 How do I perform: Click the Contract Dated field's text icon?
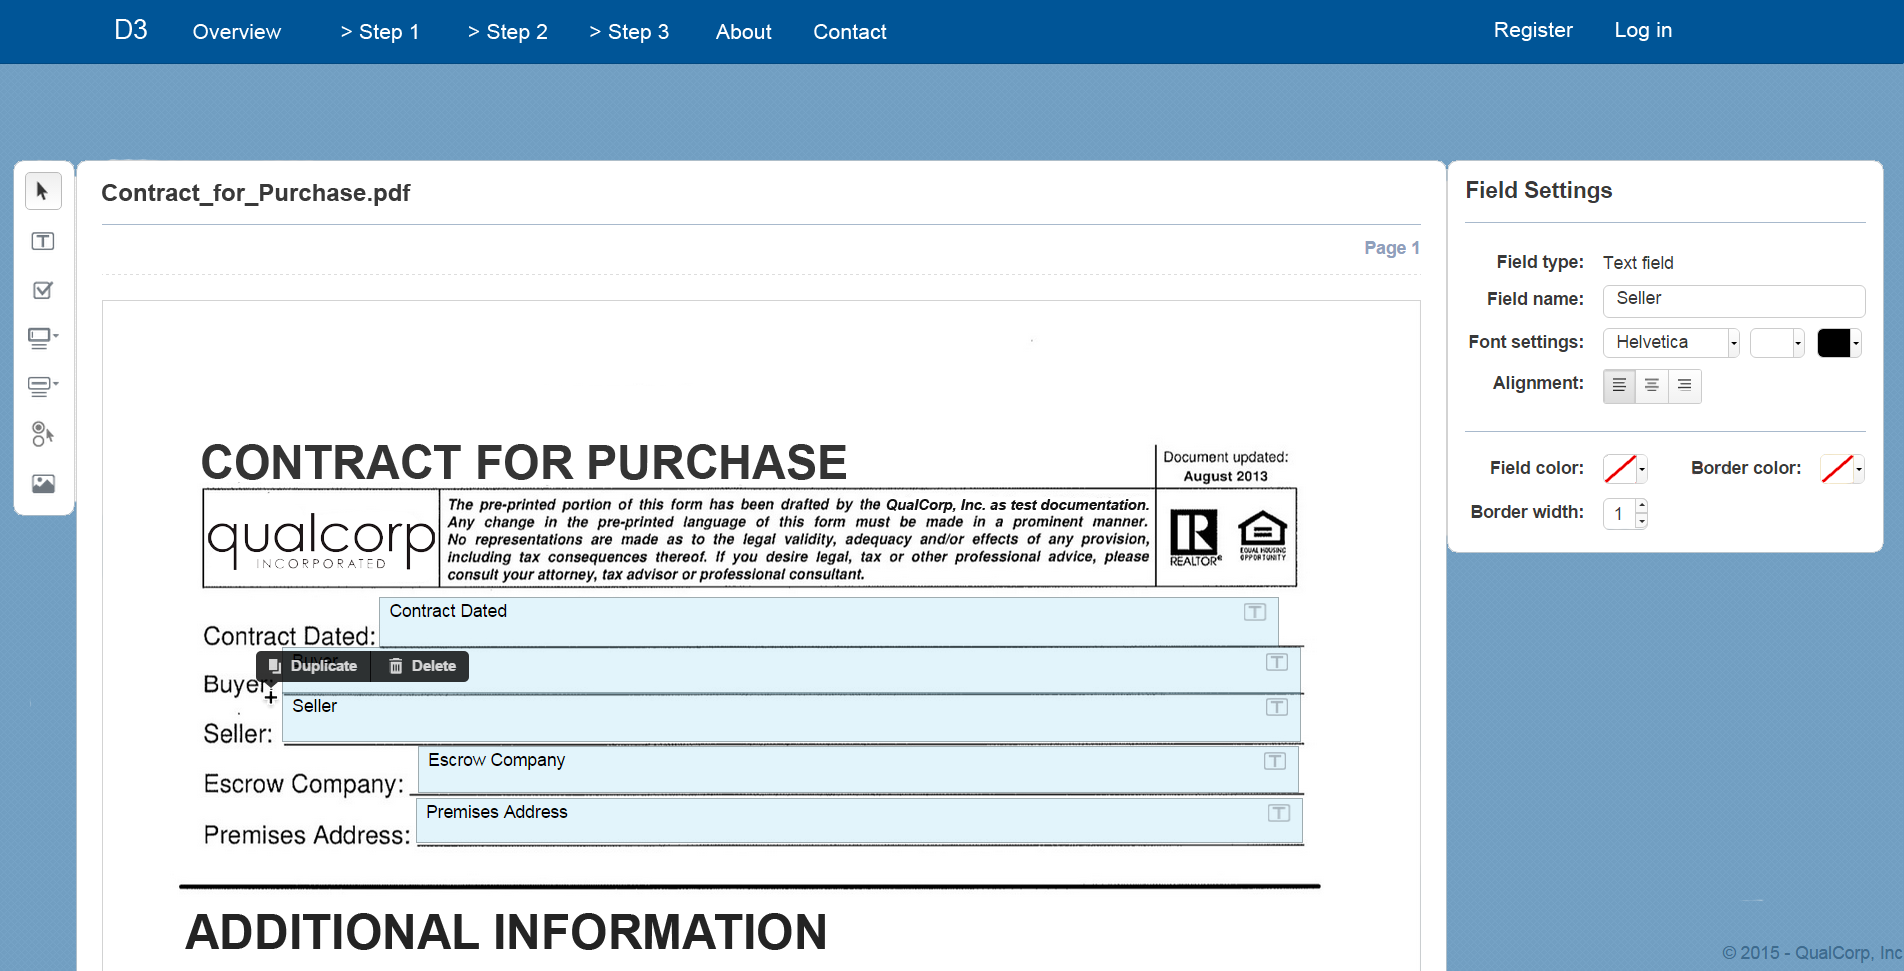[1255, 612]
